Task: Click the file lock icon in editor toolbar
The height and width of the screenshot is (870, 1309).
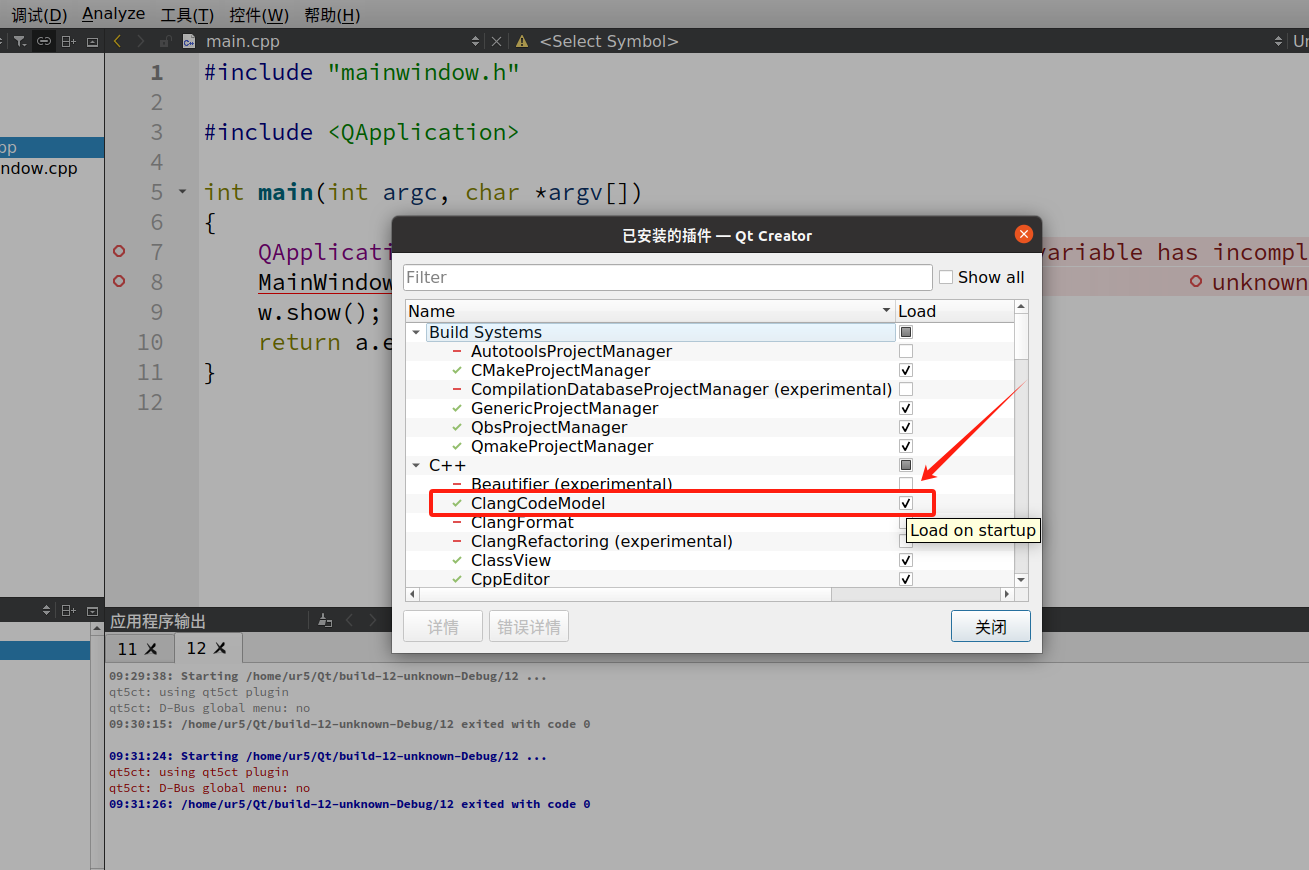Action: point(164,41)
